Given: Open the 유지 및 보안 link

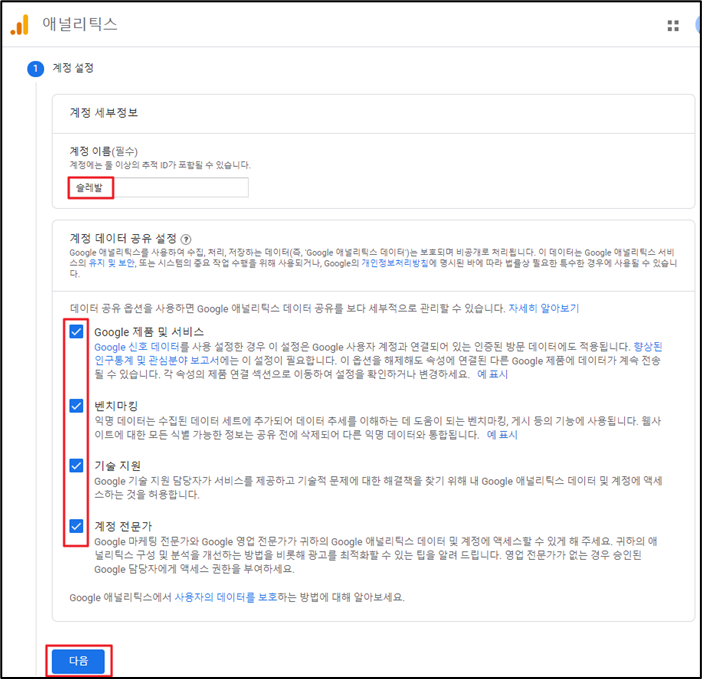Looking at the screenshot, I should [x=111, y=263].
